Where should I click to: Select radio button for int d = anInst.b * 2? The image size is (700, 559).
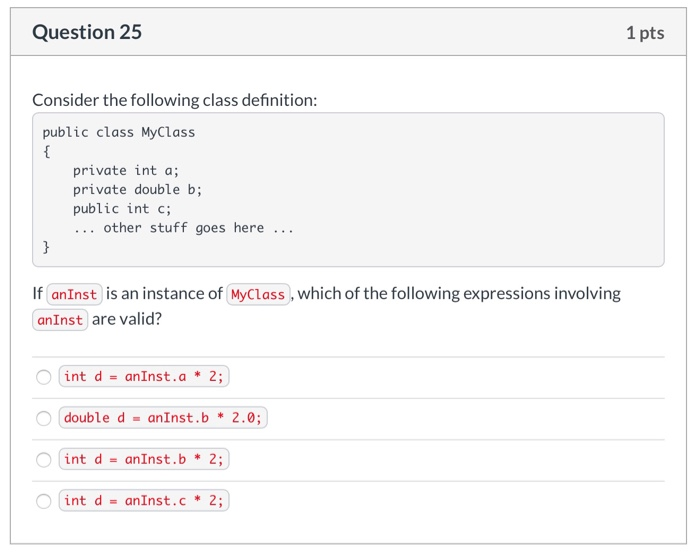(43, 459)
